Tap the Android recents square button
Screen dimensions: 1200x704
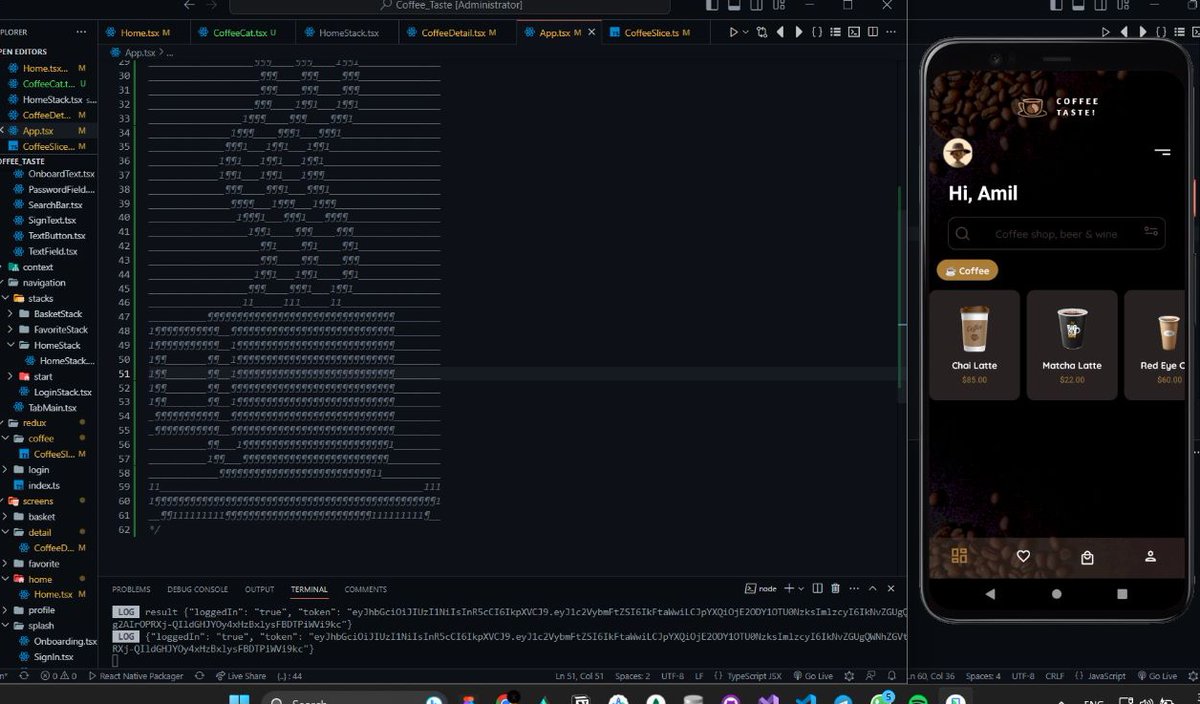[1122, 594]
